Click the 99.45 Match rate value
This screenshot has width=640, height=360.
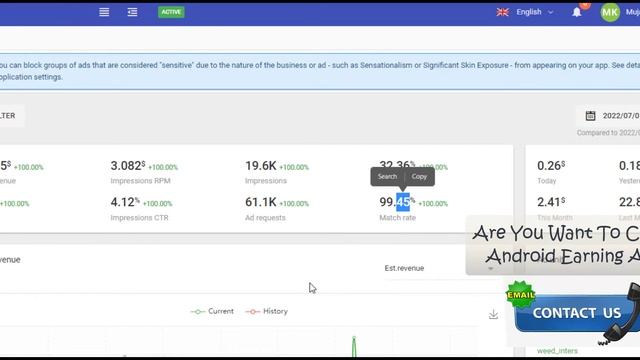[397, 202]
